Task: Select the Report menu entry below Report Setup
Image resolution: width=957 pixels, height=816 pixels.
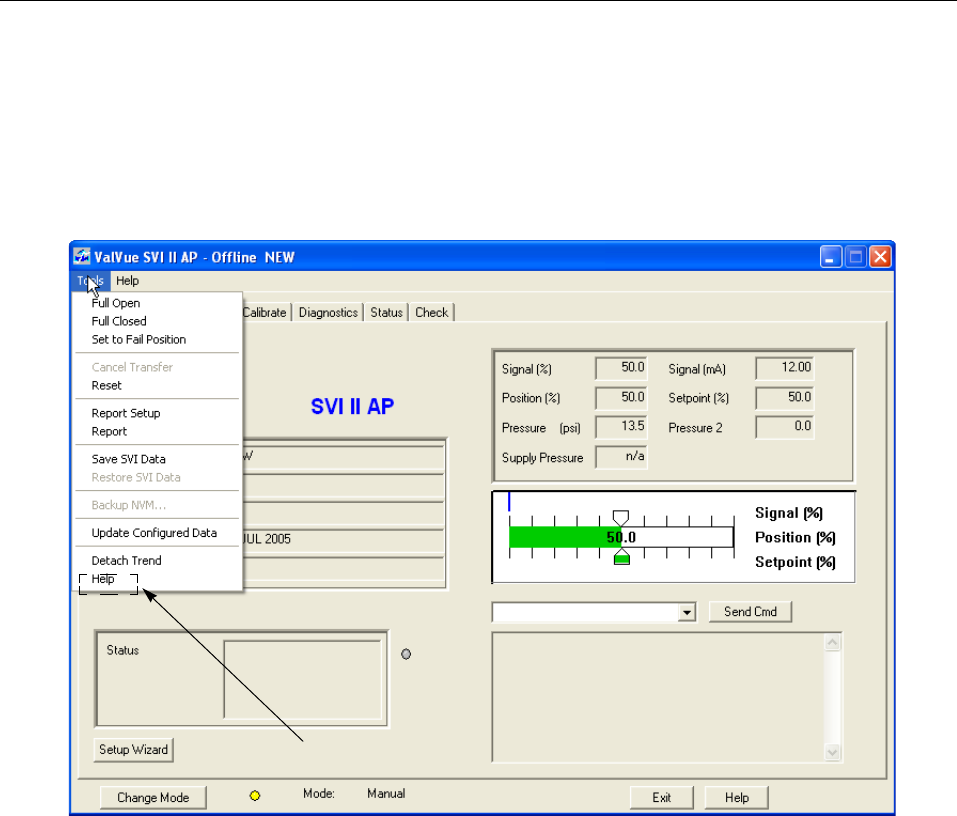Action: tap(109, 431)
